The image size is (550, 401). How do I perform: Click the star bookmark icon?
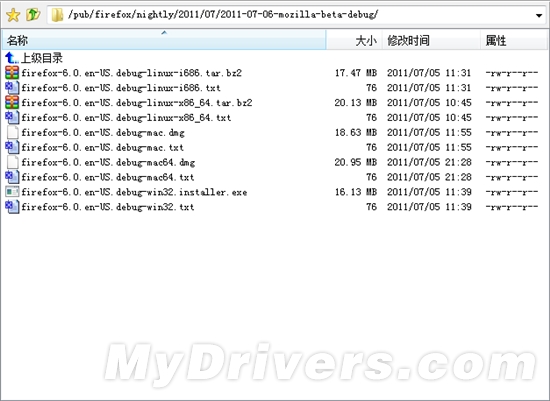(13, 15)
